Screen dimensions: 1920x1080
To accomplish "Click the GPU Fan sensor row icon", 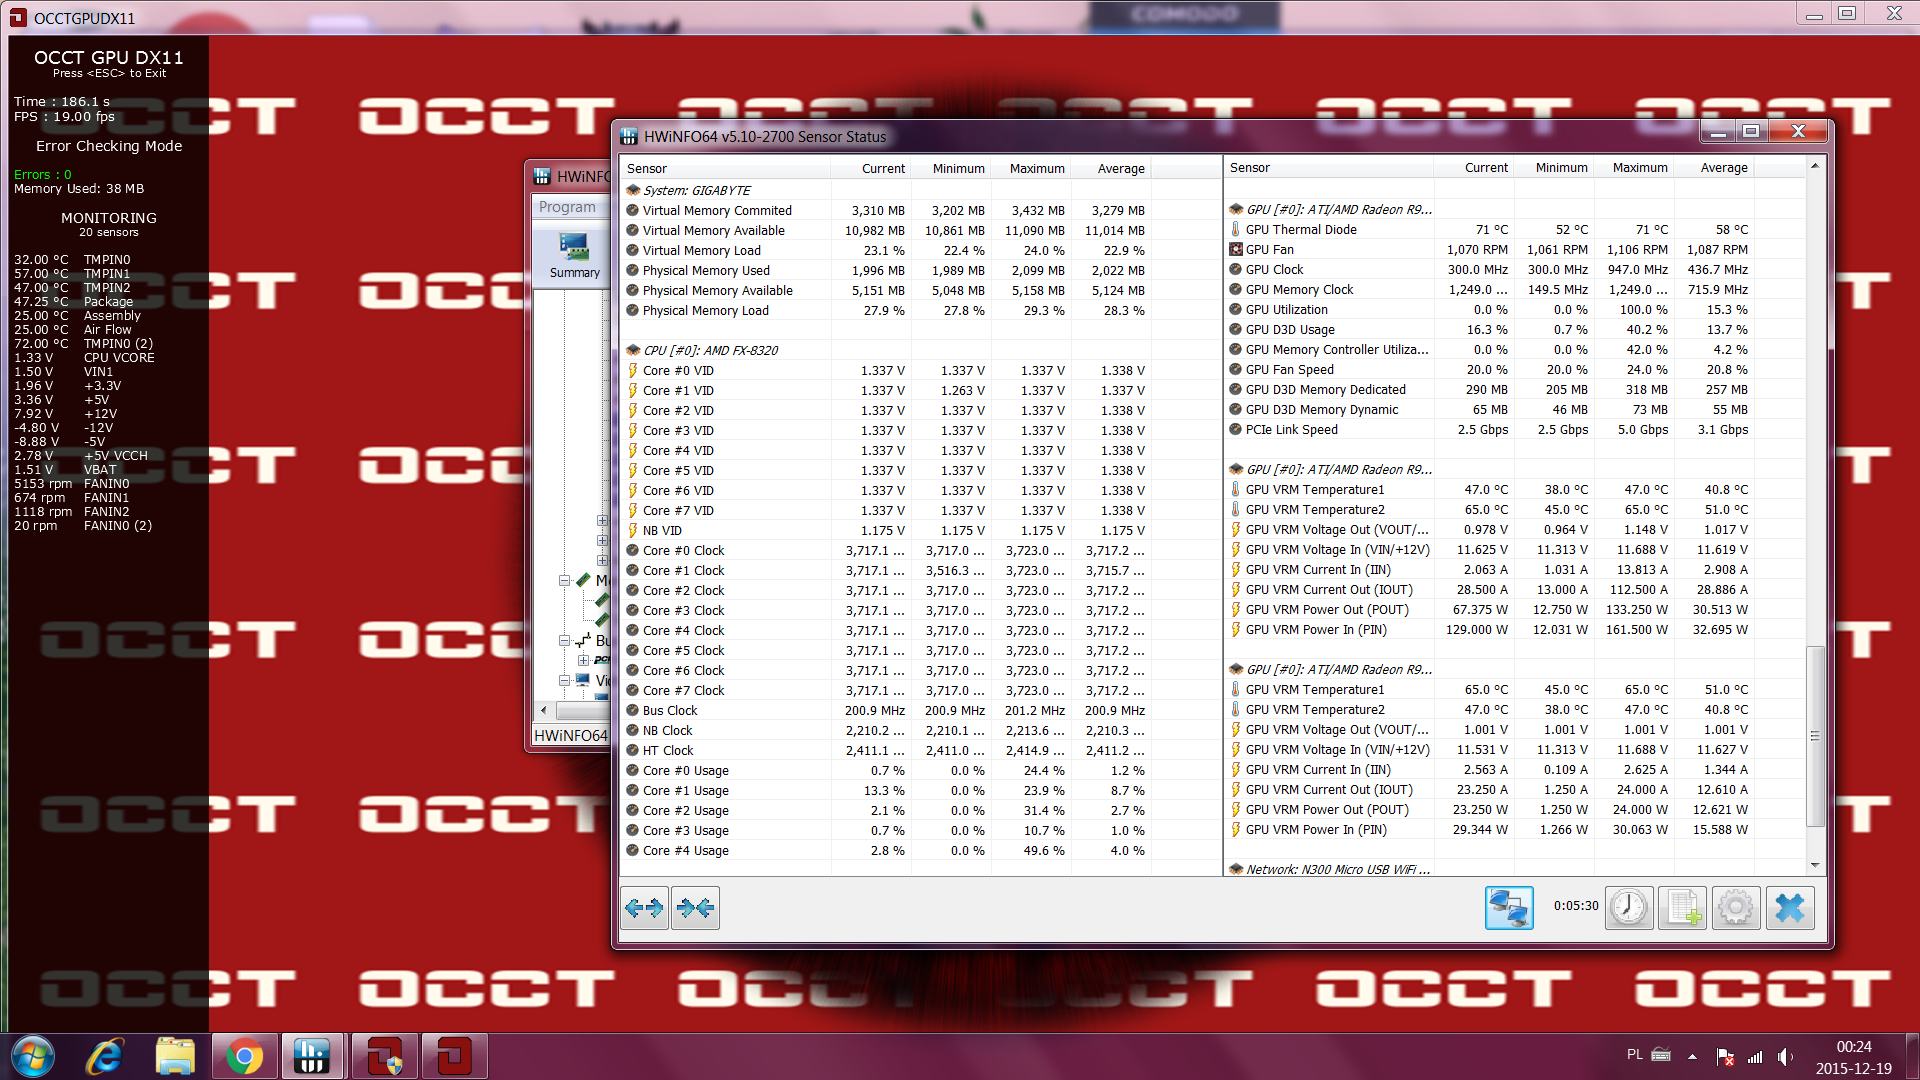I will 1236,250.
